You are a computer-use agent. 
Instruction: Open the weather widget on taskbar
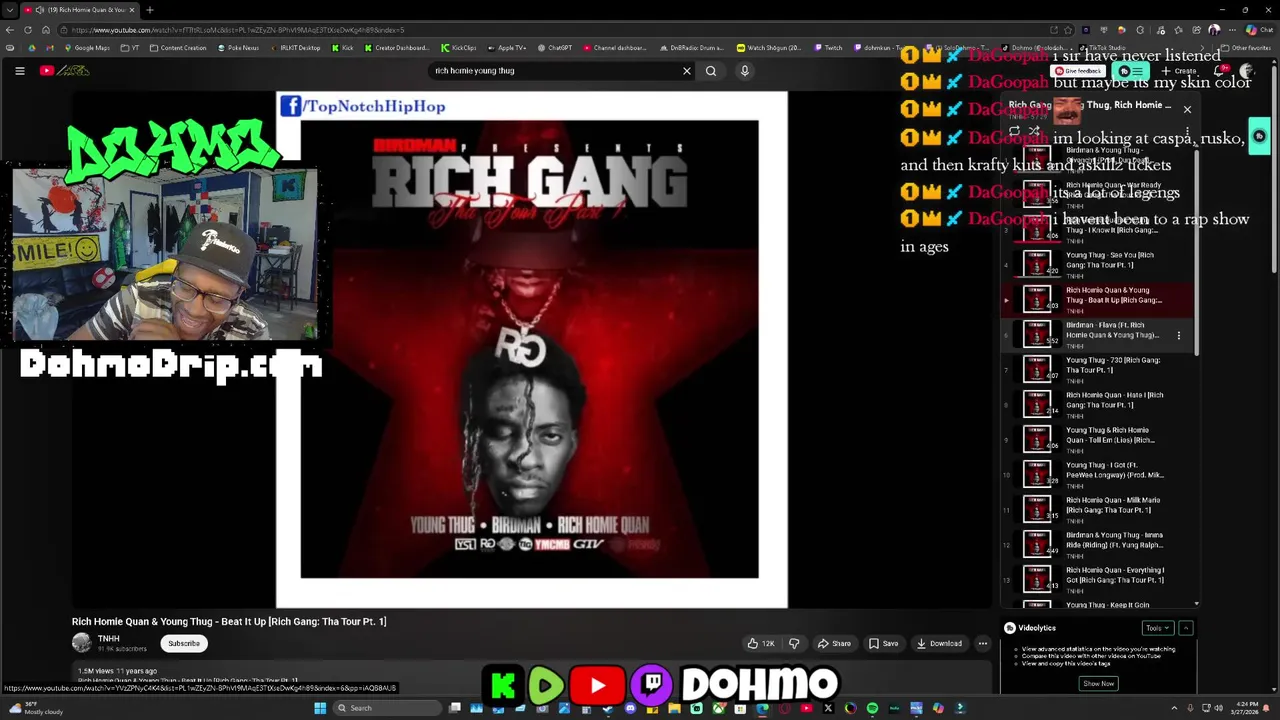(x=35, y=708)
